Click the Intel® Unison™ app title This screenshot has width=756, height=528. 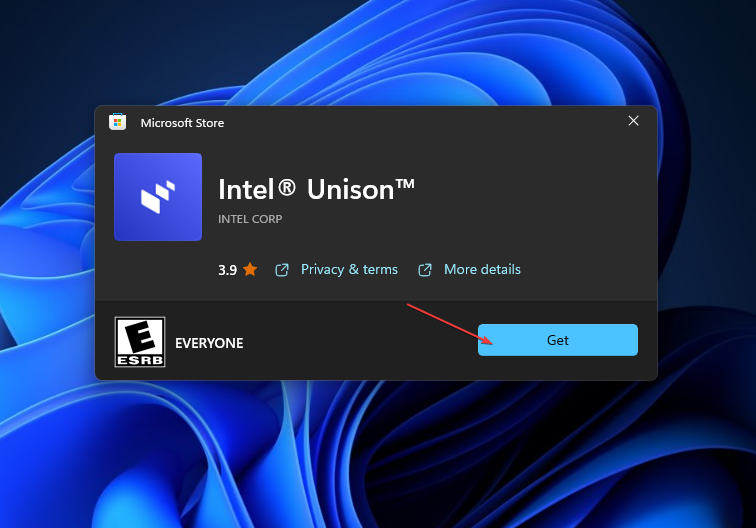coord(316,189)
